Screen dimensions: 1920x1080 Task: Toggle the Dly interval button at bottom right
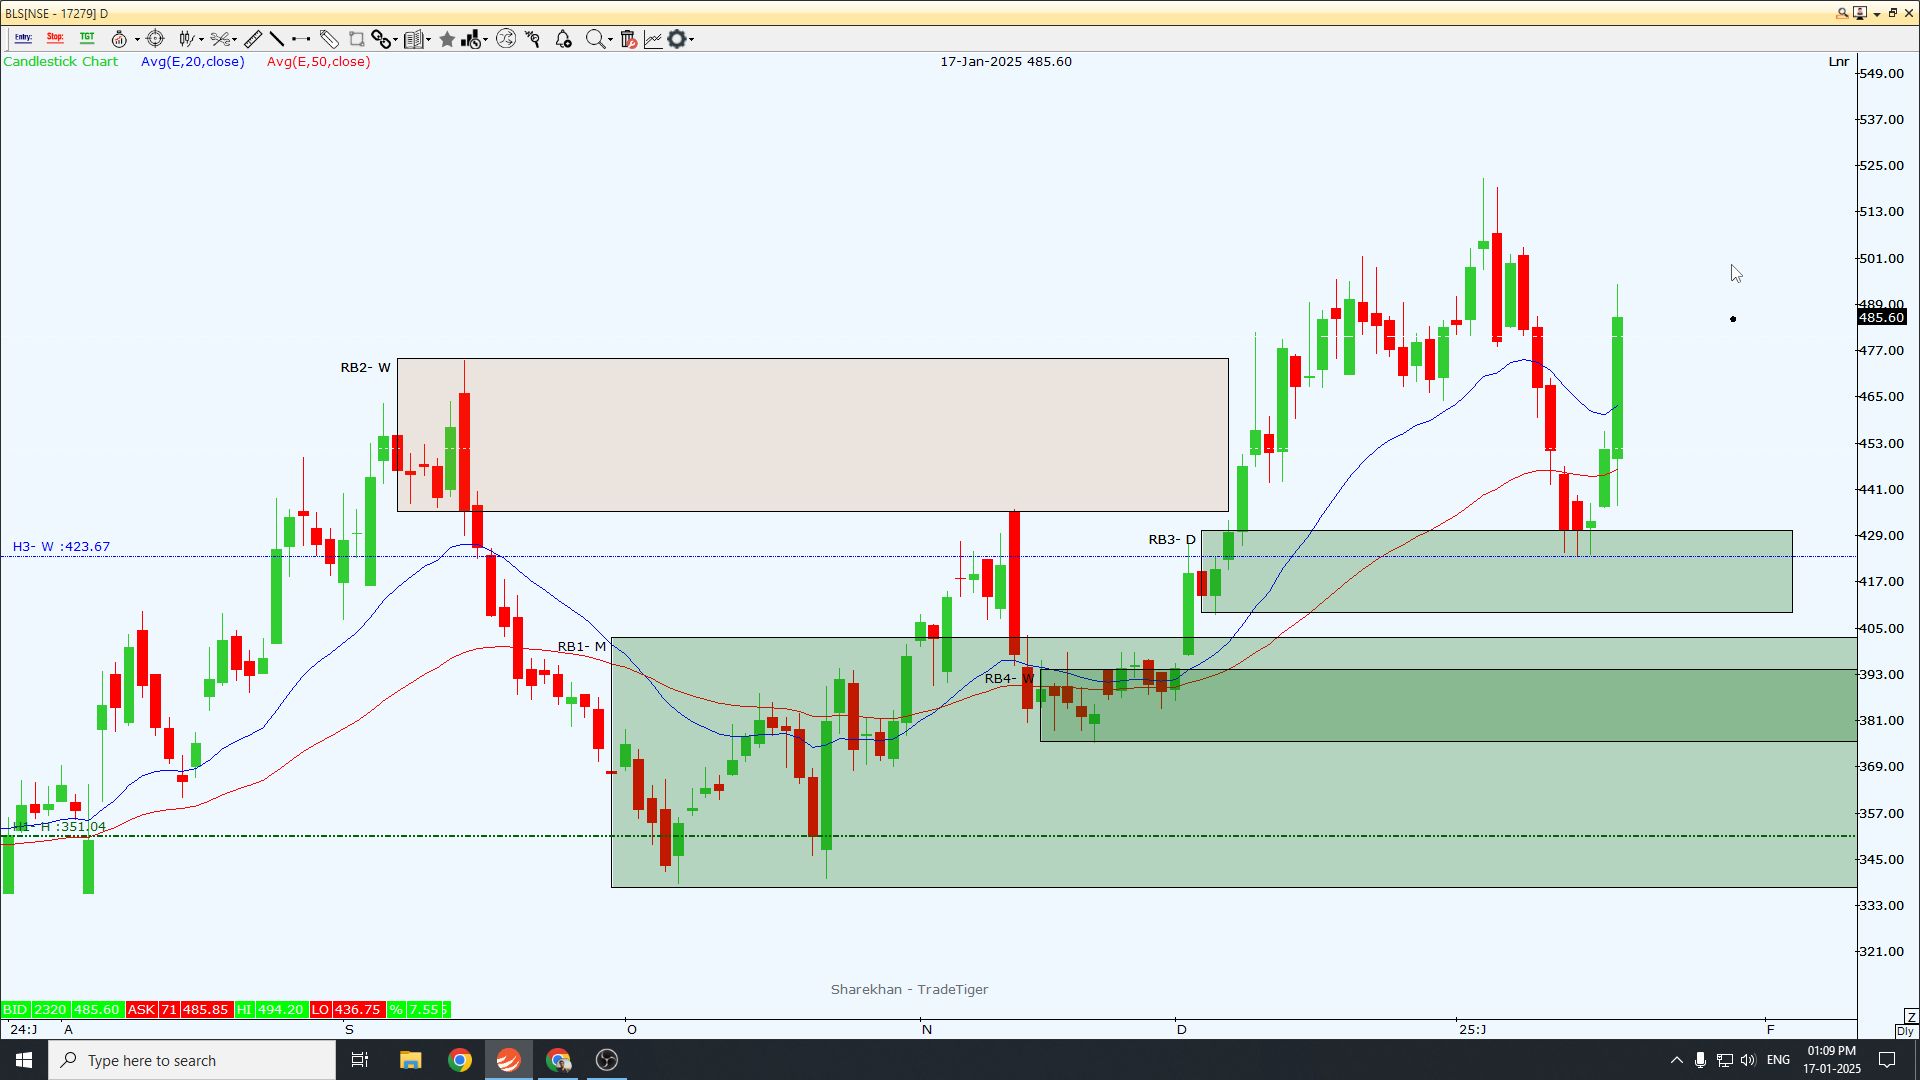(x=1905, y=1031)
